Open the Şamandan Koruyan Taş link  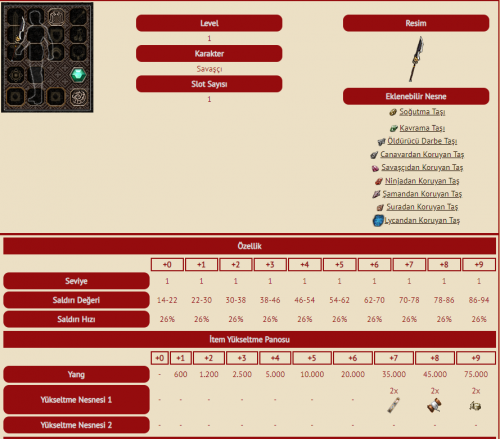(422, 194)
